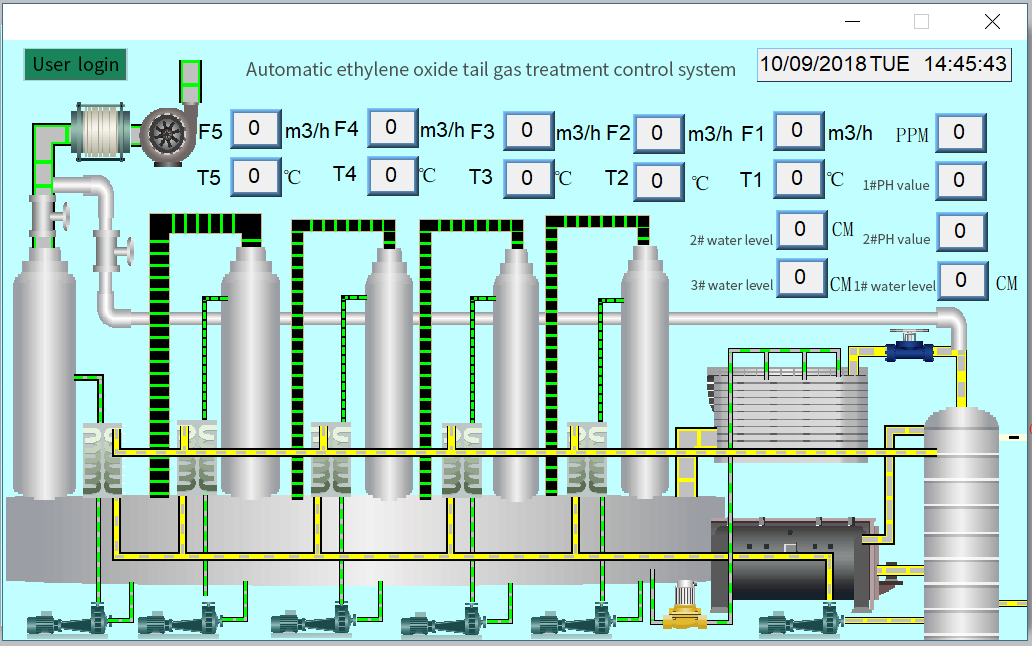Click the 1#PH value field

tap(960, 180)
